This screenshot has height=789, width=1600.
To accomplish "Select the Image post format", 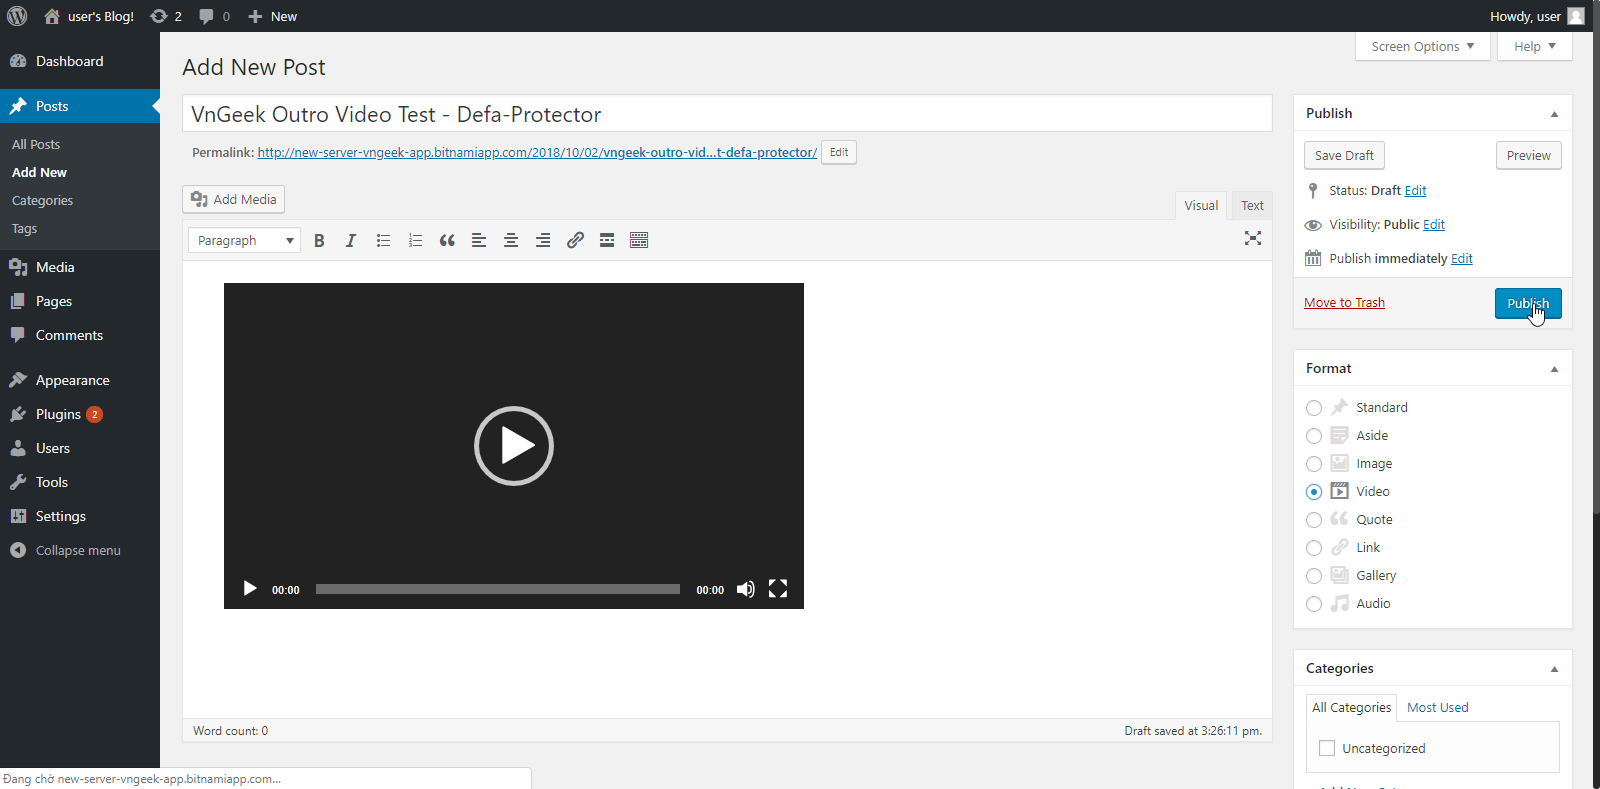I will tap(1314, 464).
